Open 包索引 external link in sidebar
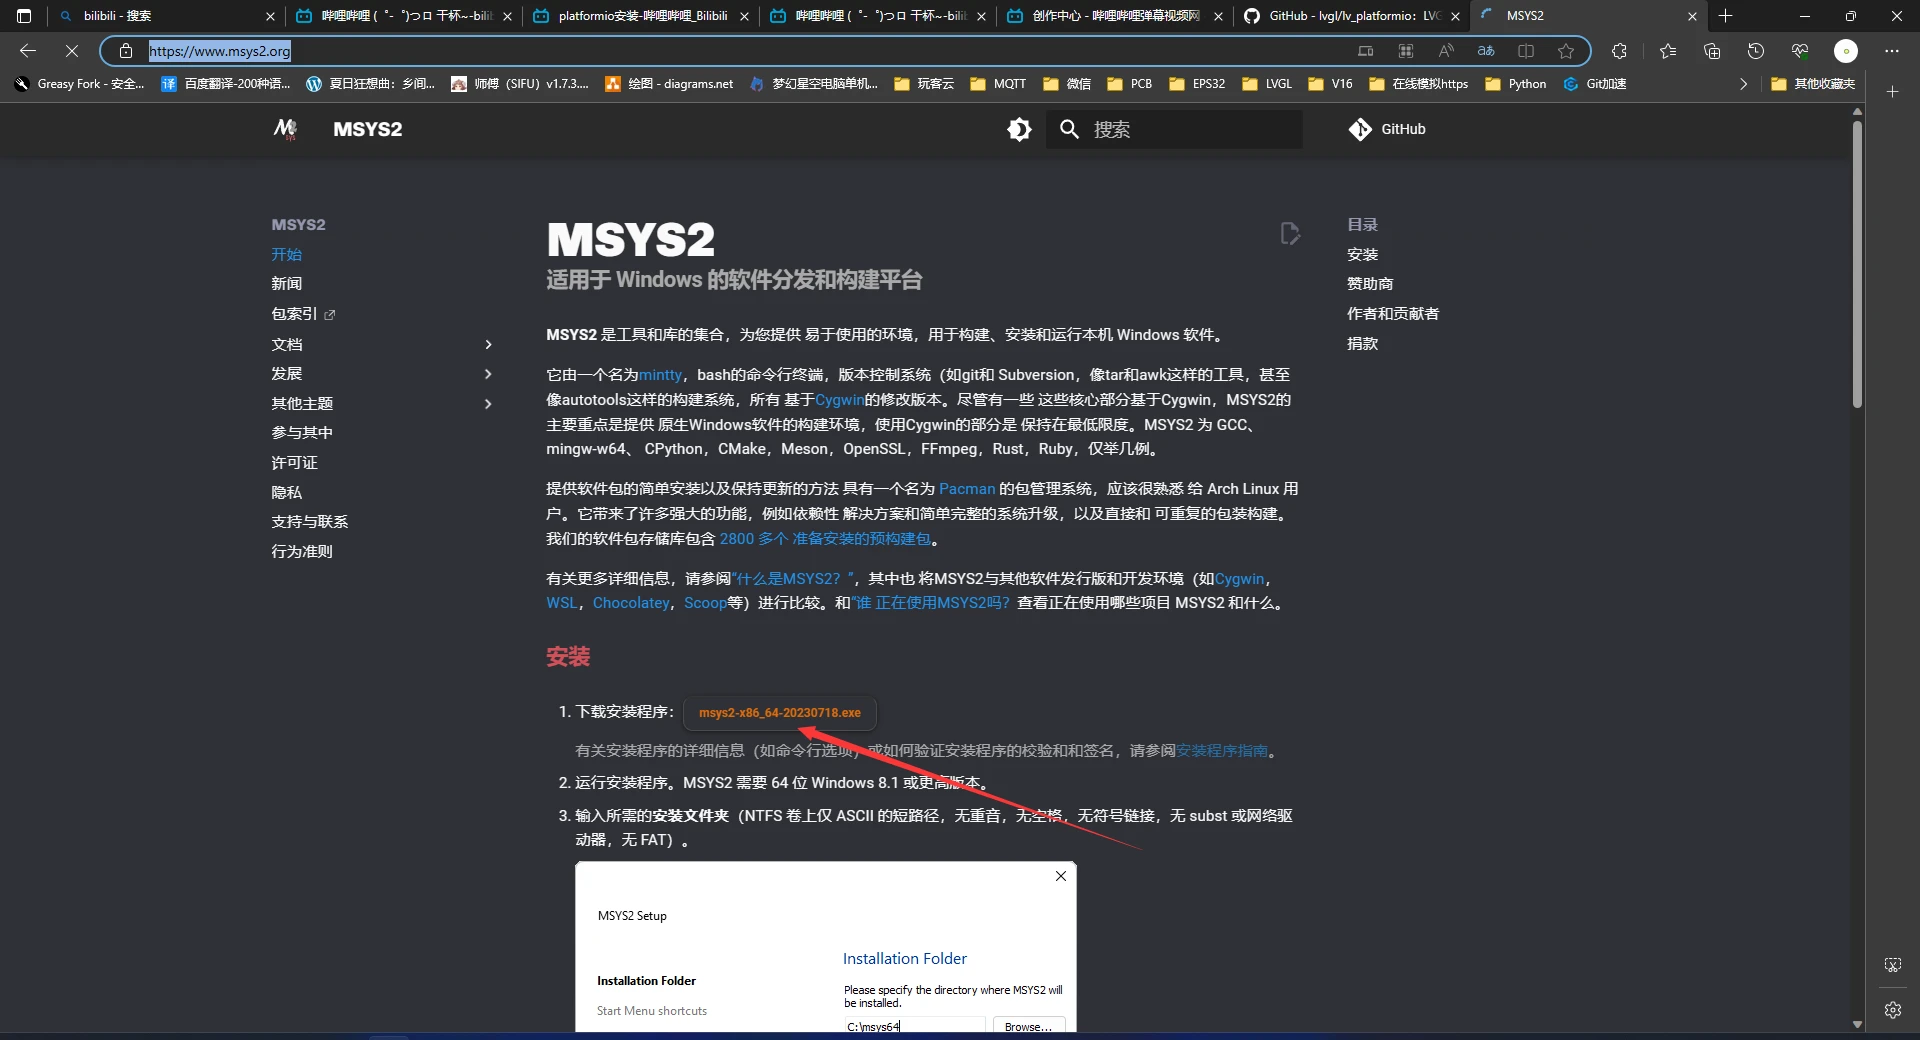Image resolution: width=1920 pixels, height=1040 pixels. click(303, 314)
